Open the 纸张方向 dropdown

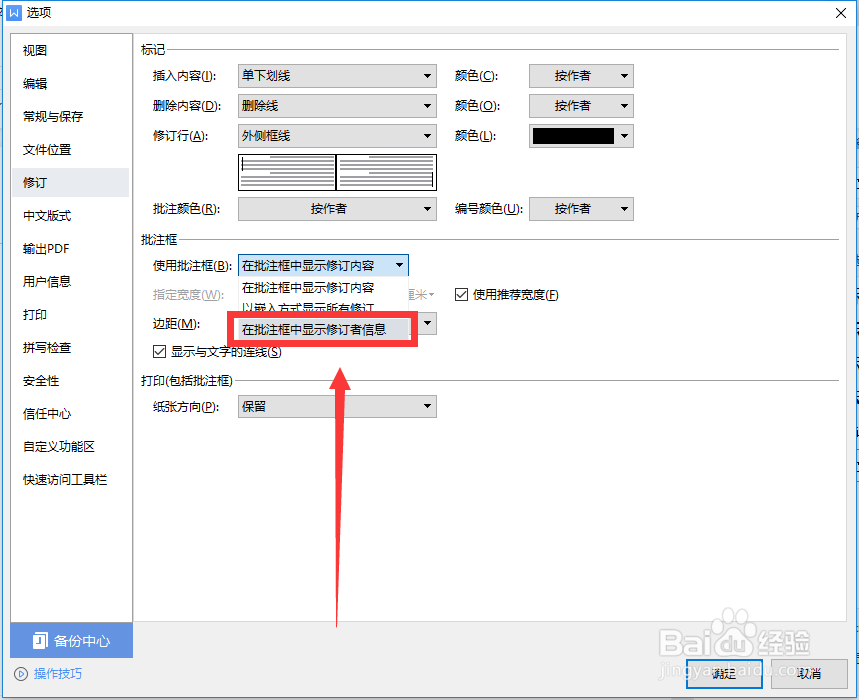[337, 406]
